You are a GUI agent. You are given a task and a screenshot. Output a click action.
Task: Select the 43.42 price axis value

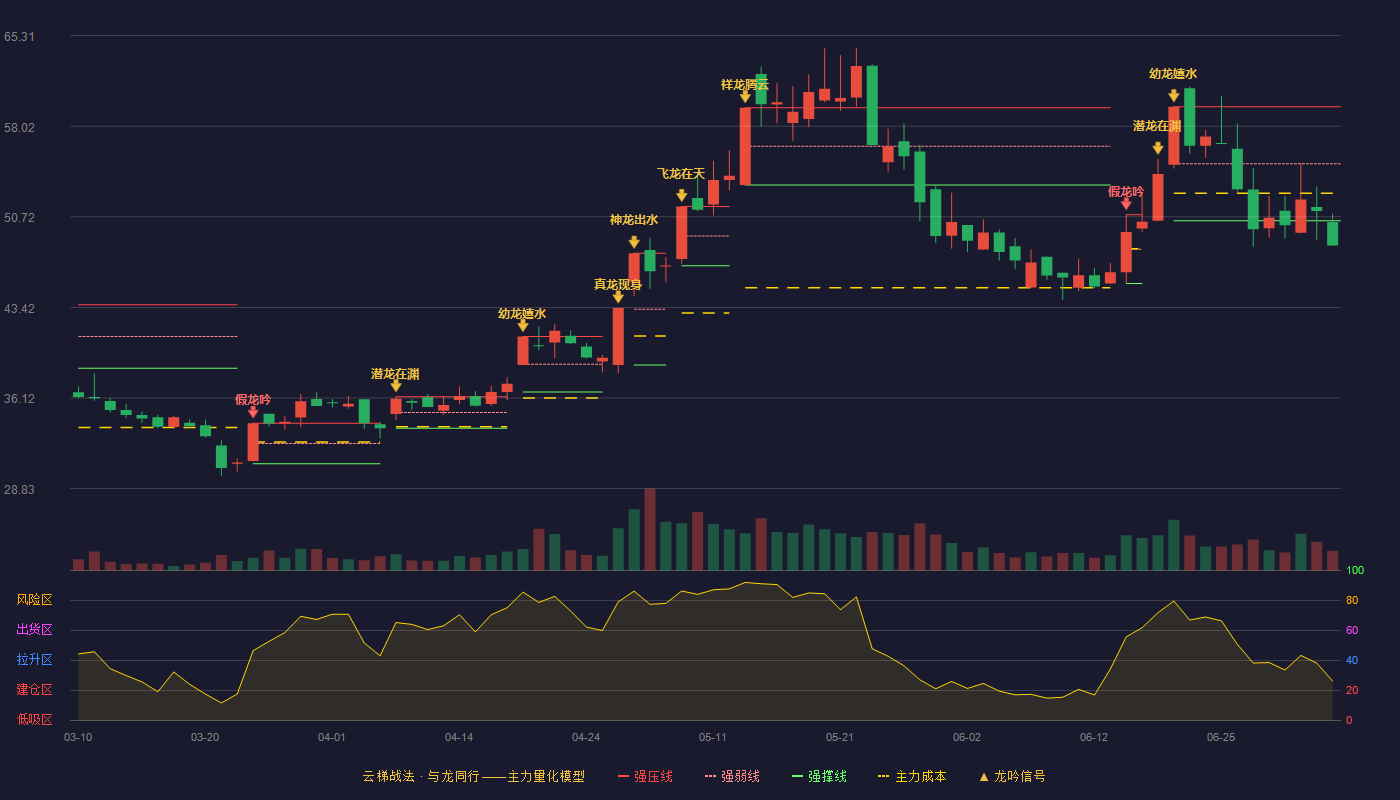tap(19, 309)
